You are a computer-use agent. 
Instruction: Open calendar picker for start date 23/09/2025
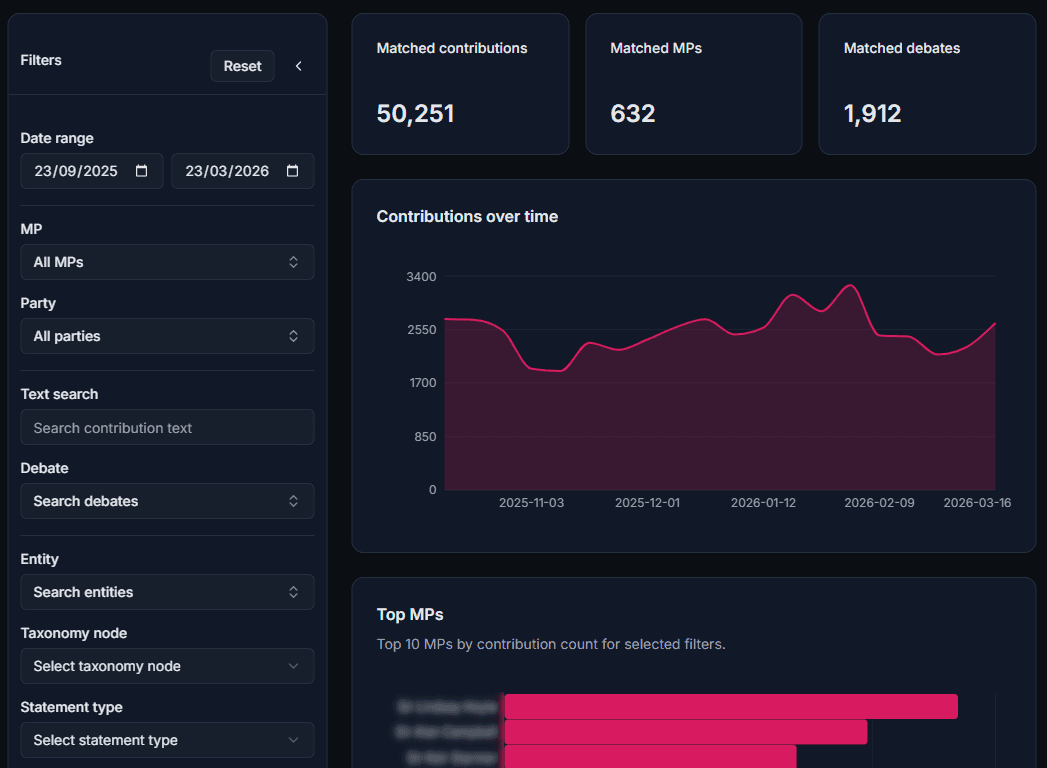pyautogui.click(x=142, y=171)
